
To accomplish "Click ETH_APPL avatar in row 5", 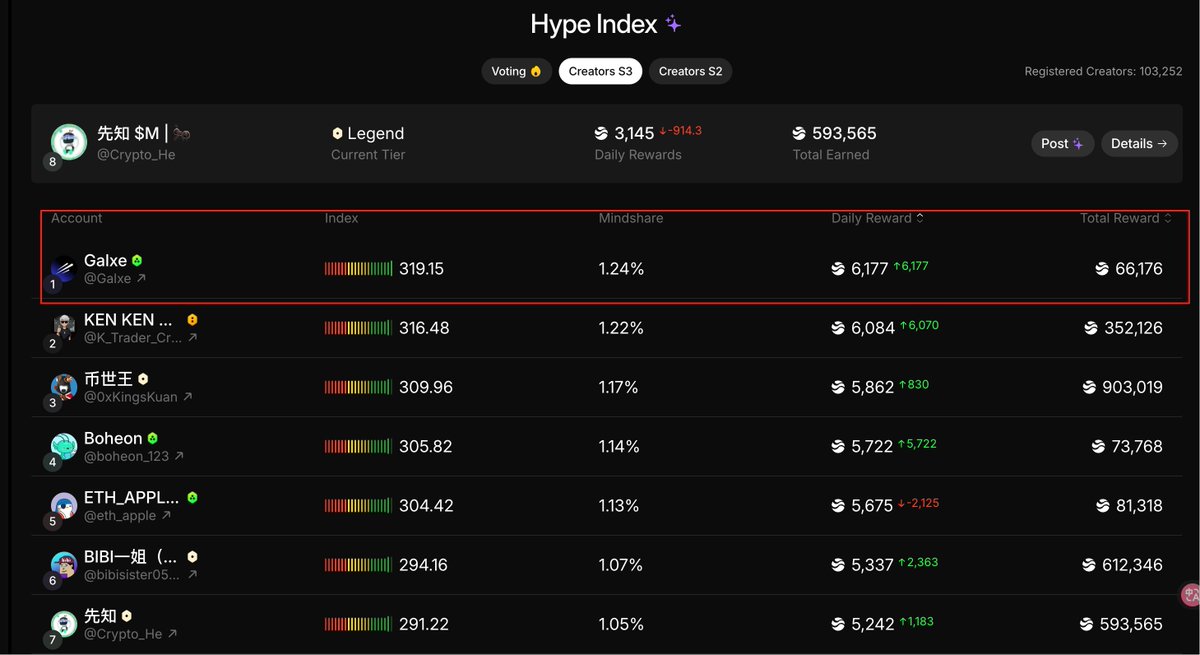I will (x=64, y=506).
